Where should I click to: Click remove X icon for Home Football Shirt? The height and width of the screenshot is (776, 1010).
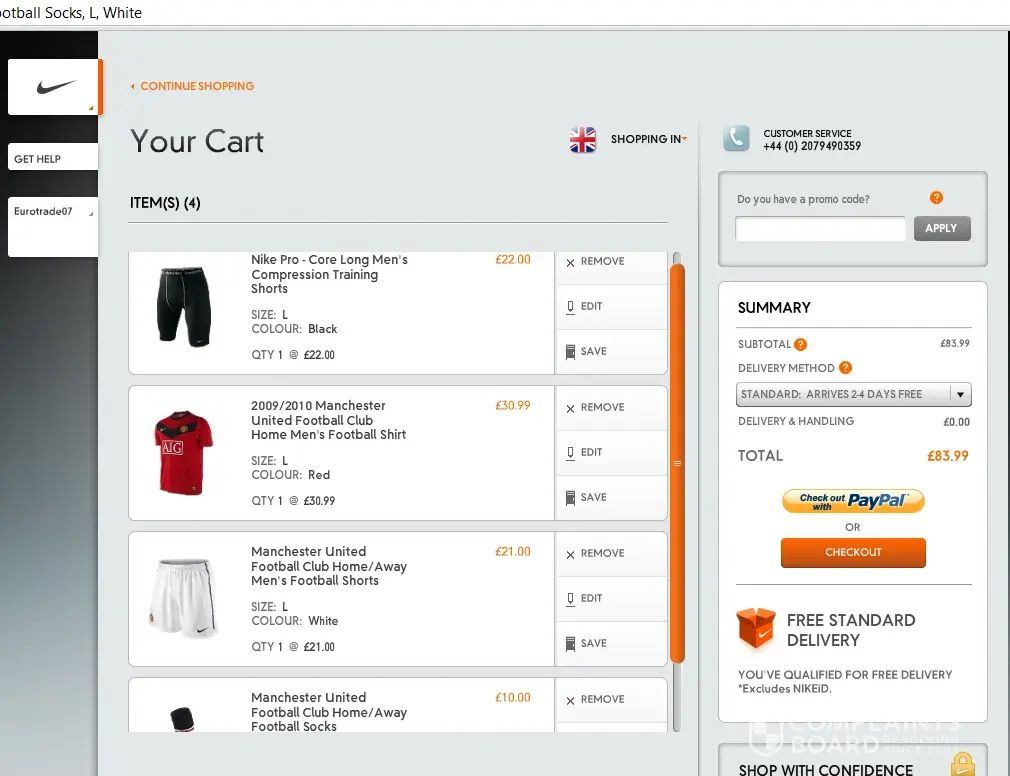pos(570,409)
